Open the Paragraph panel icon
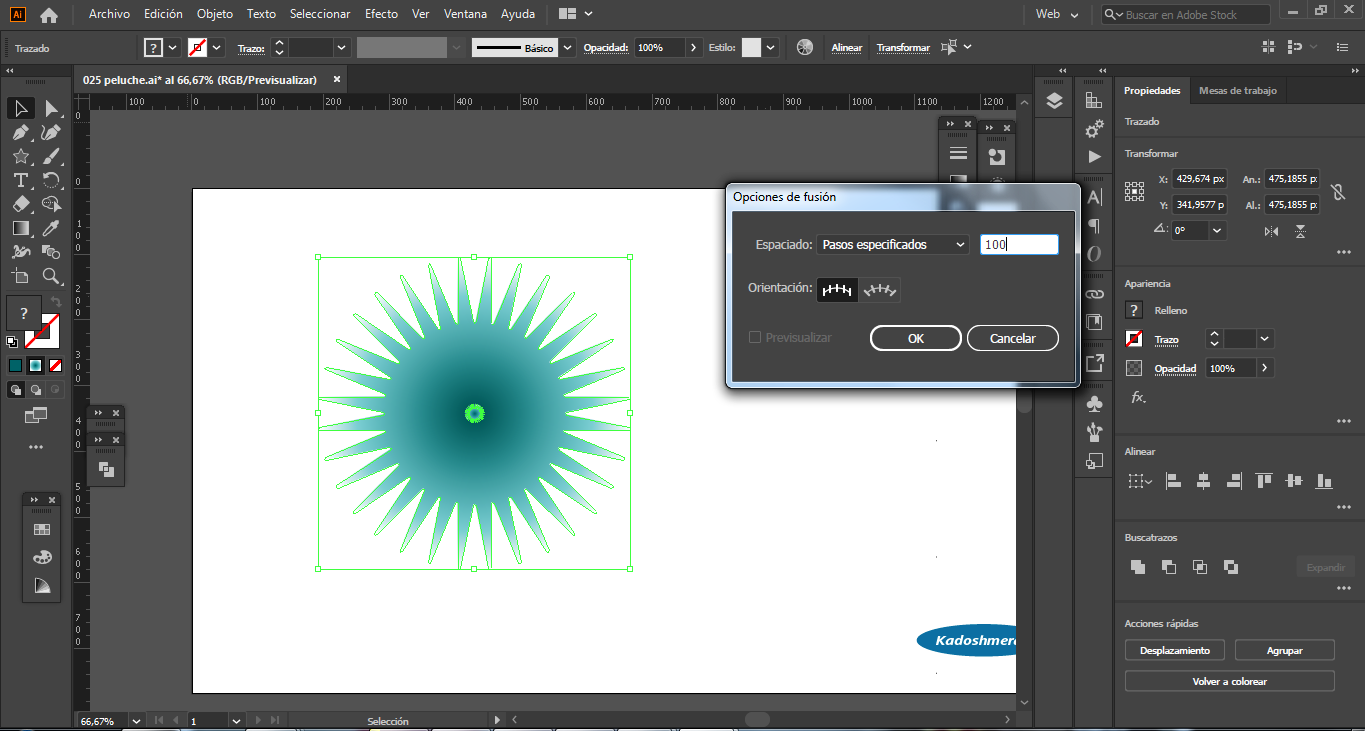This screenshot has width=1365, height=731. click(1094, 225)
